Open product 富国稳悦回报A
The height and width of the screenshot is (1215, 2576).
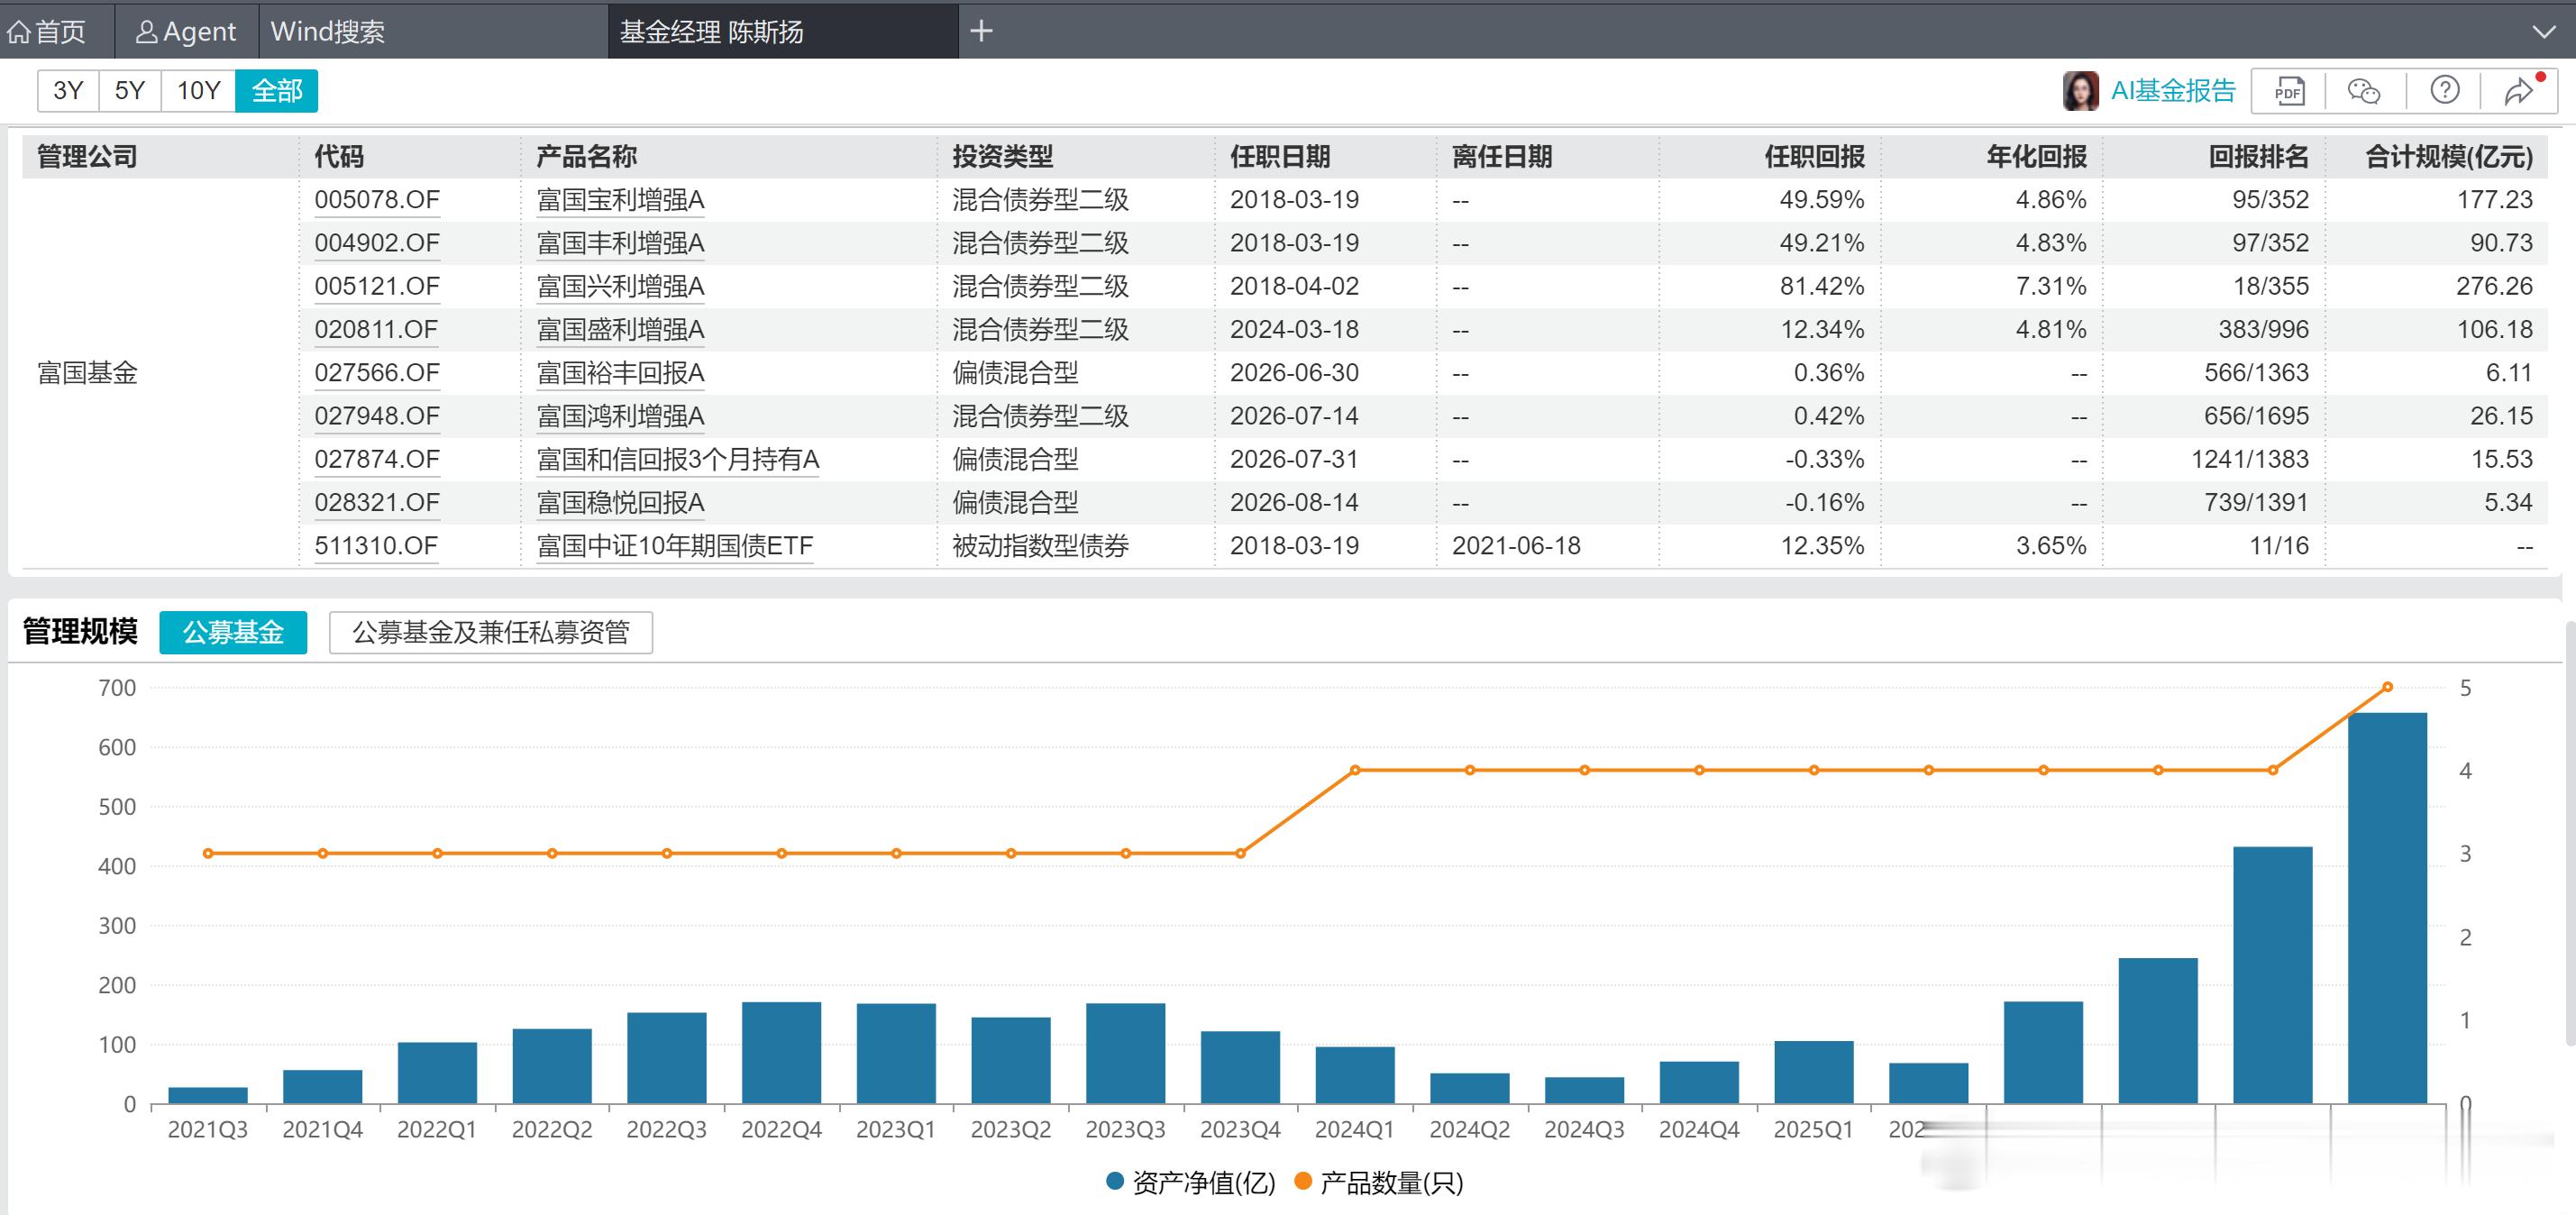pos(620,502)
